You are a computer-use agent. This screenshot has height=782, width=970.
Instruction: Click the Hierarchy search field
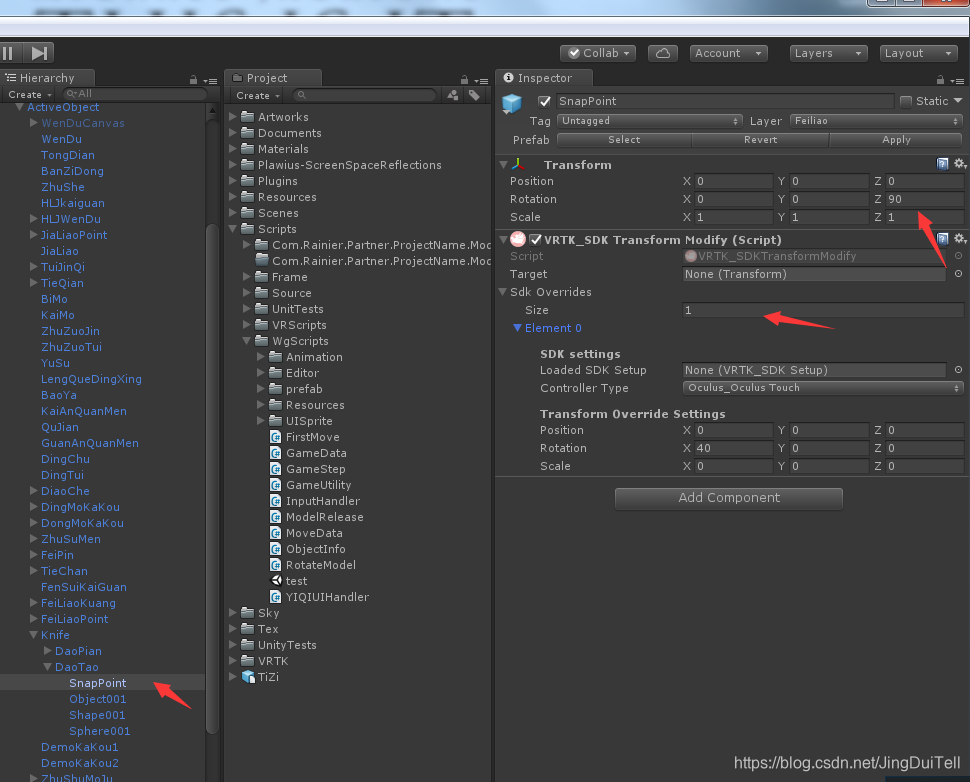point(134,93)
